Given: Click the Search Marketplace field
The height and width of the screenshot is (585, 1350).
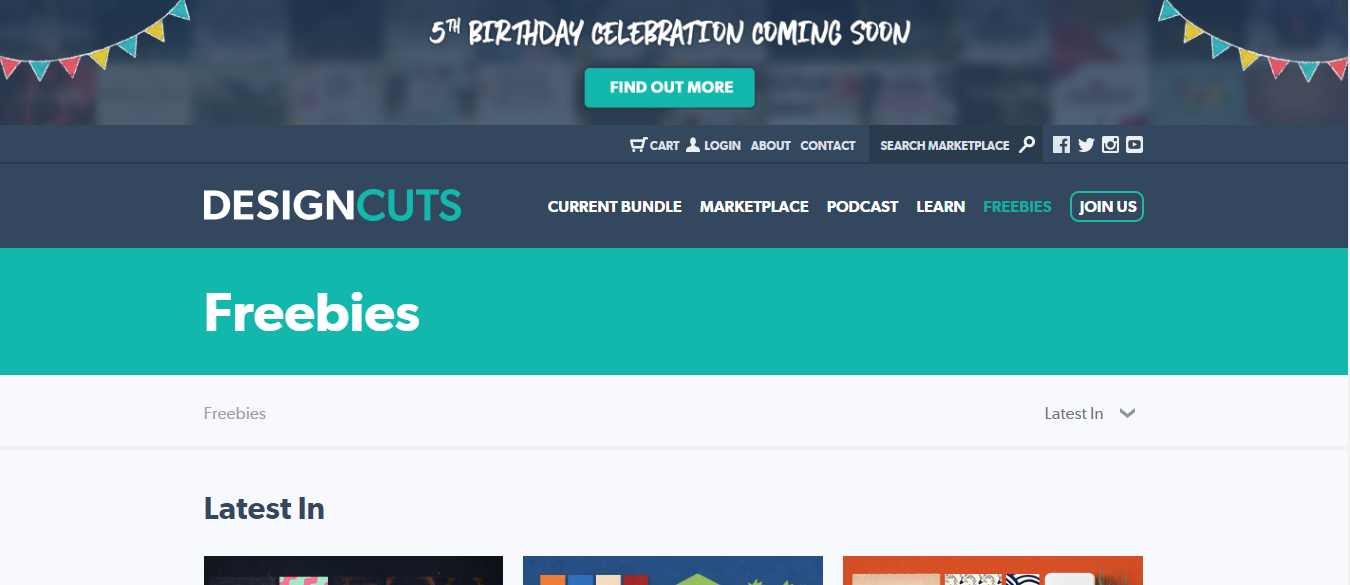Looking at the screenshot, I should pos(944,144).
